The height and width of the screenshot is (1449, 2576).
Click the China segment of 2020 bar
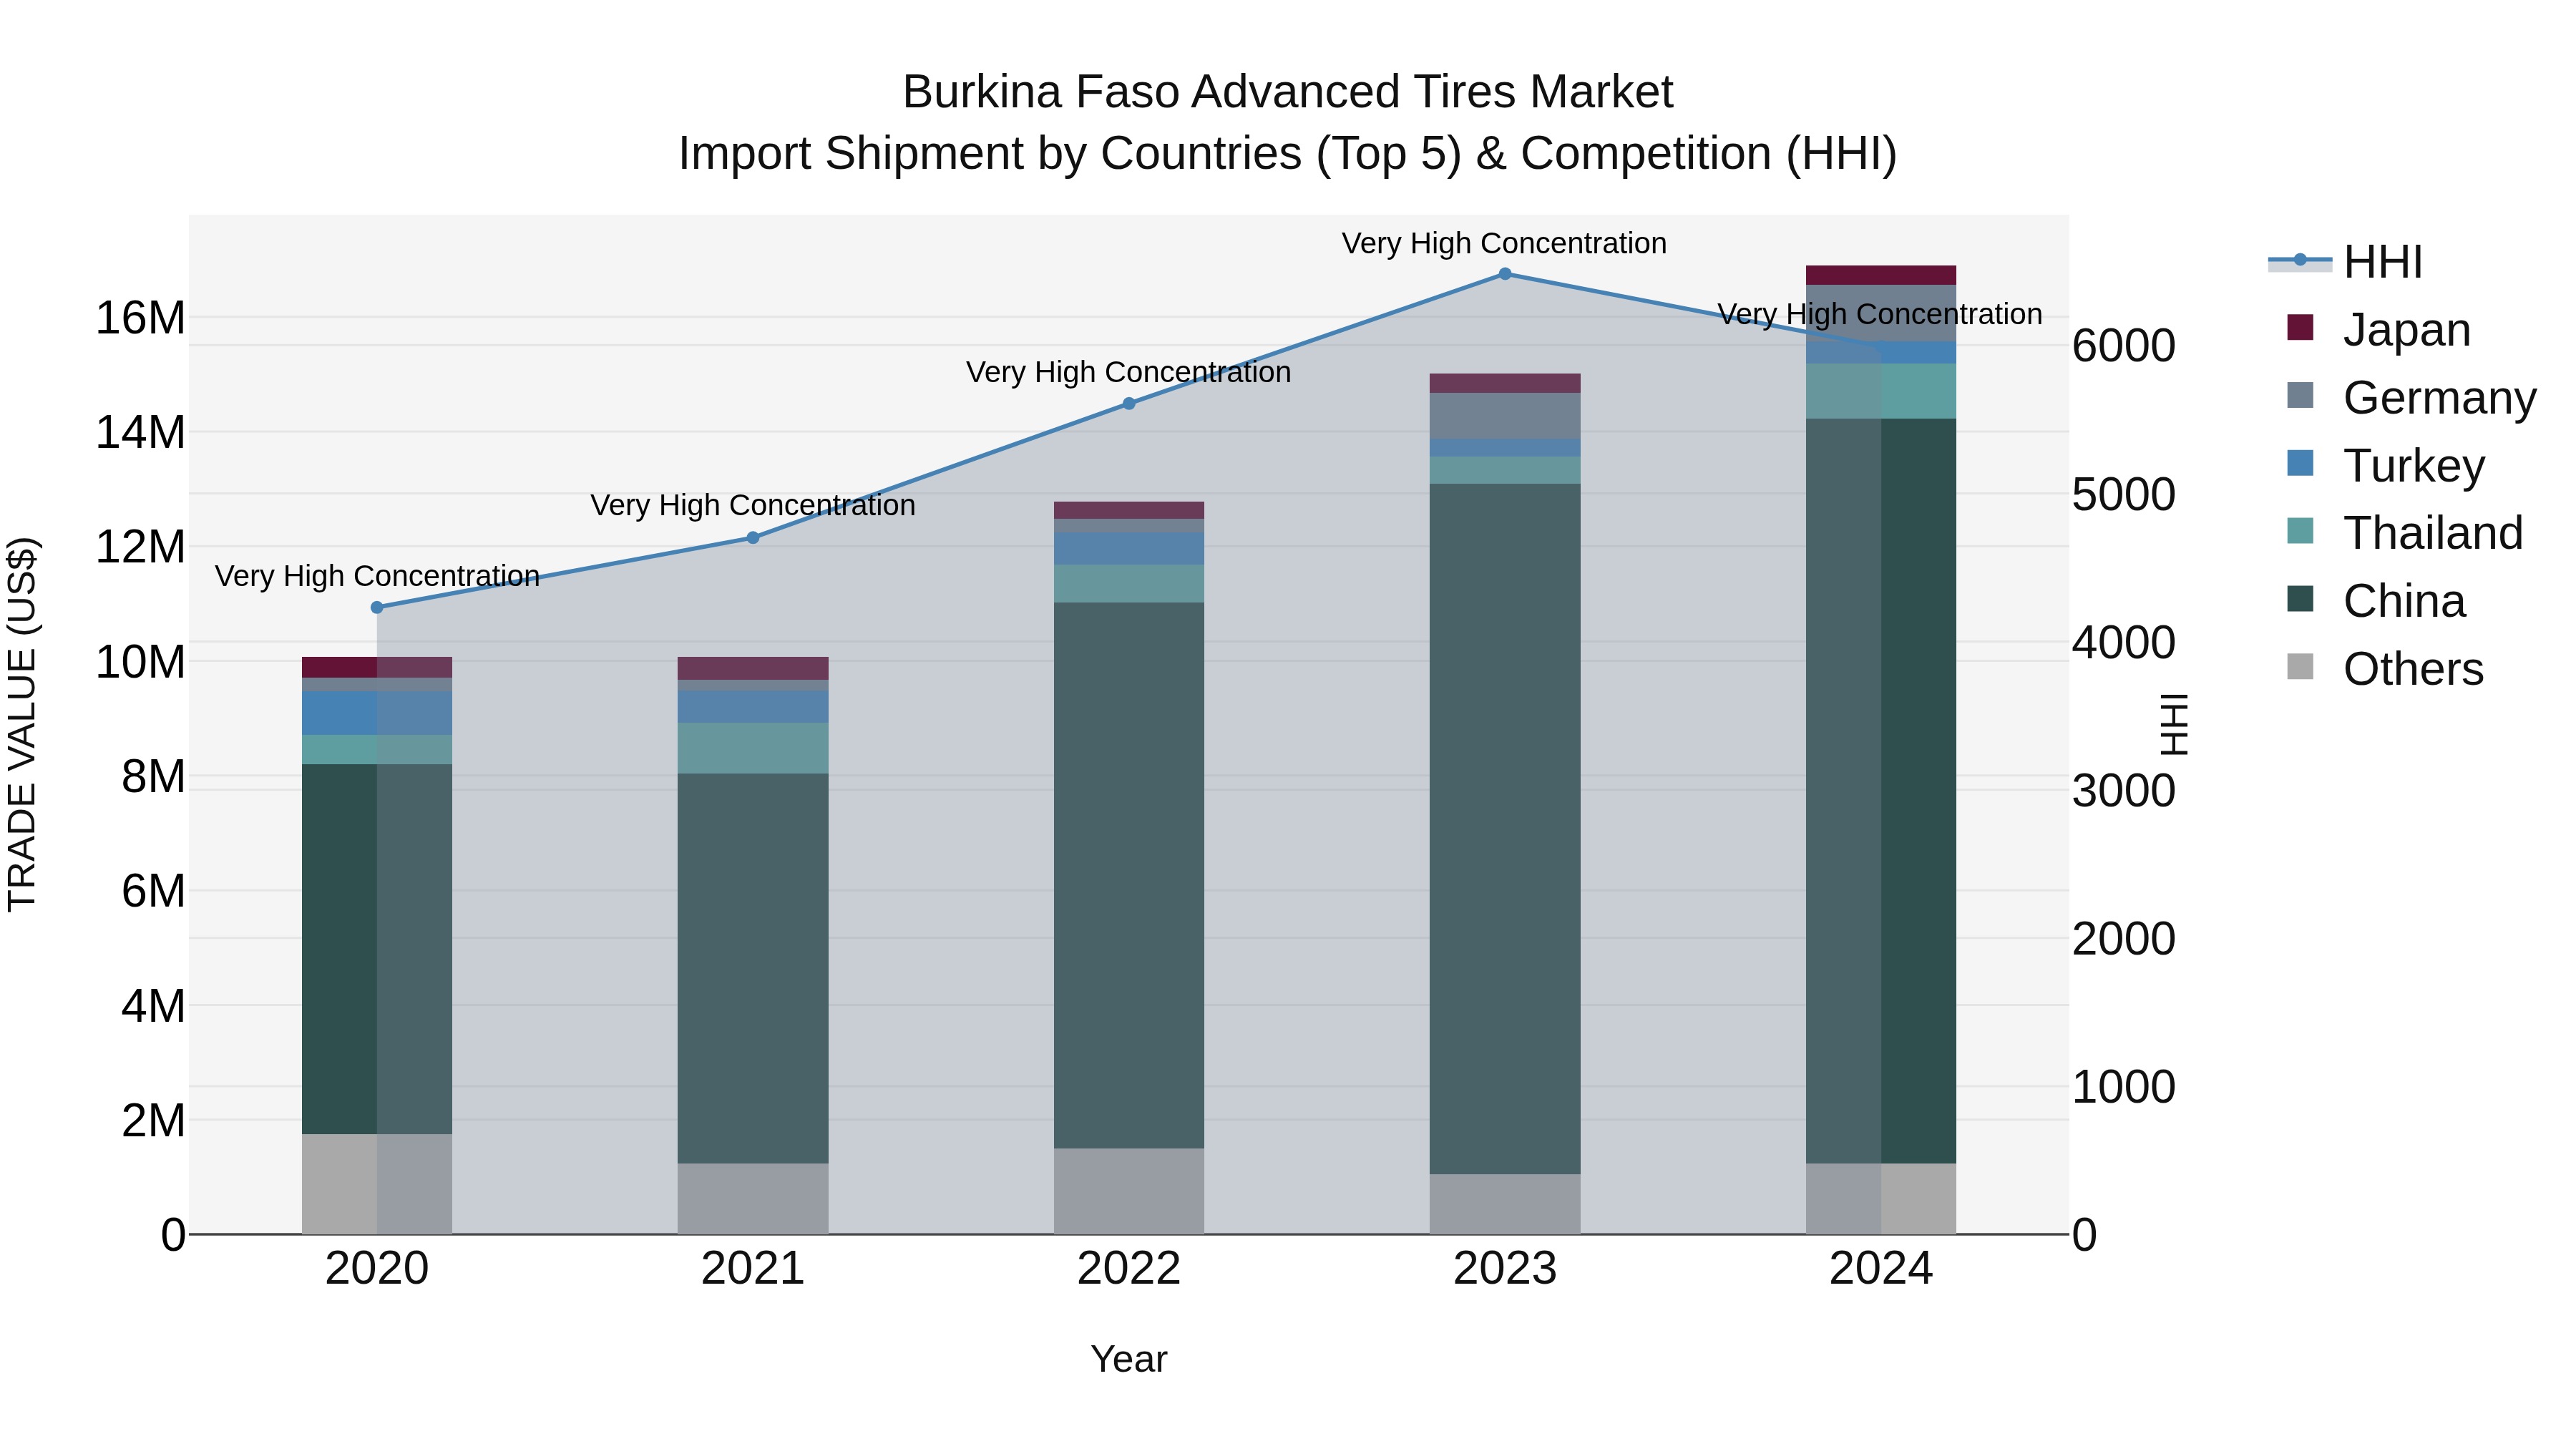click(x=377, y=949)
